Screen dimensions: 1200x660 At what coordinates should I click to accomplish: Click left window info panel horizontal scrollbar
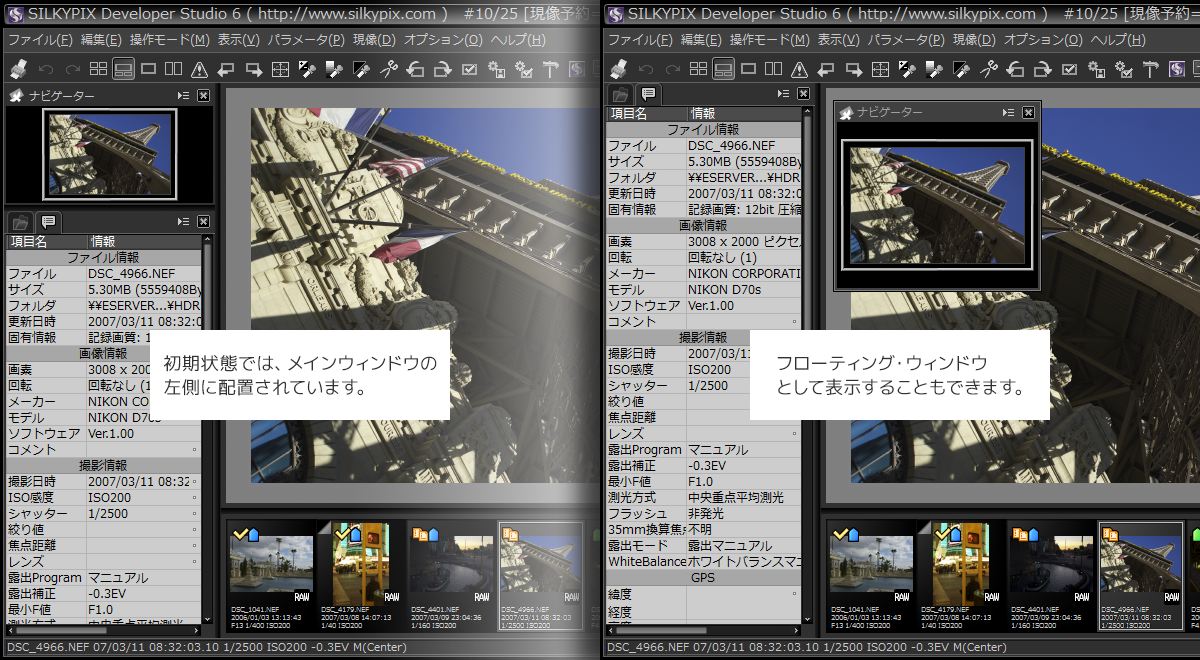[104, 630]
